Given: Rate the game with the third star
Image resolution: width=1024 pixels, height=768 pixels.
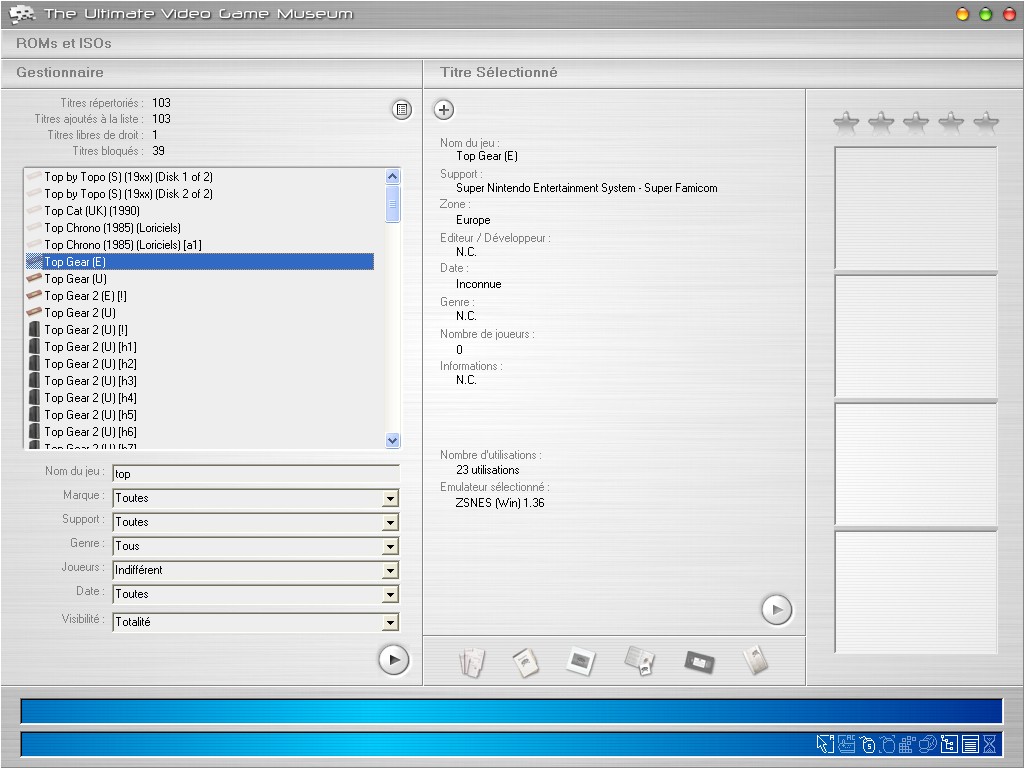Looking at the screenshot, I should 916,122.
